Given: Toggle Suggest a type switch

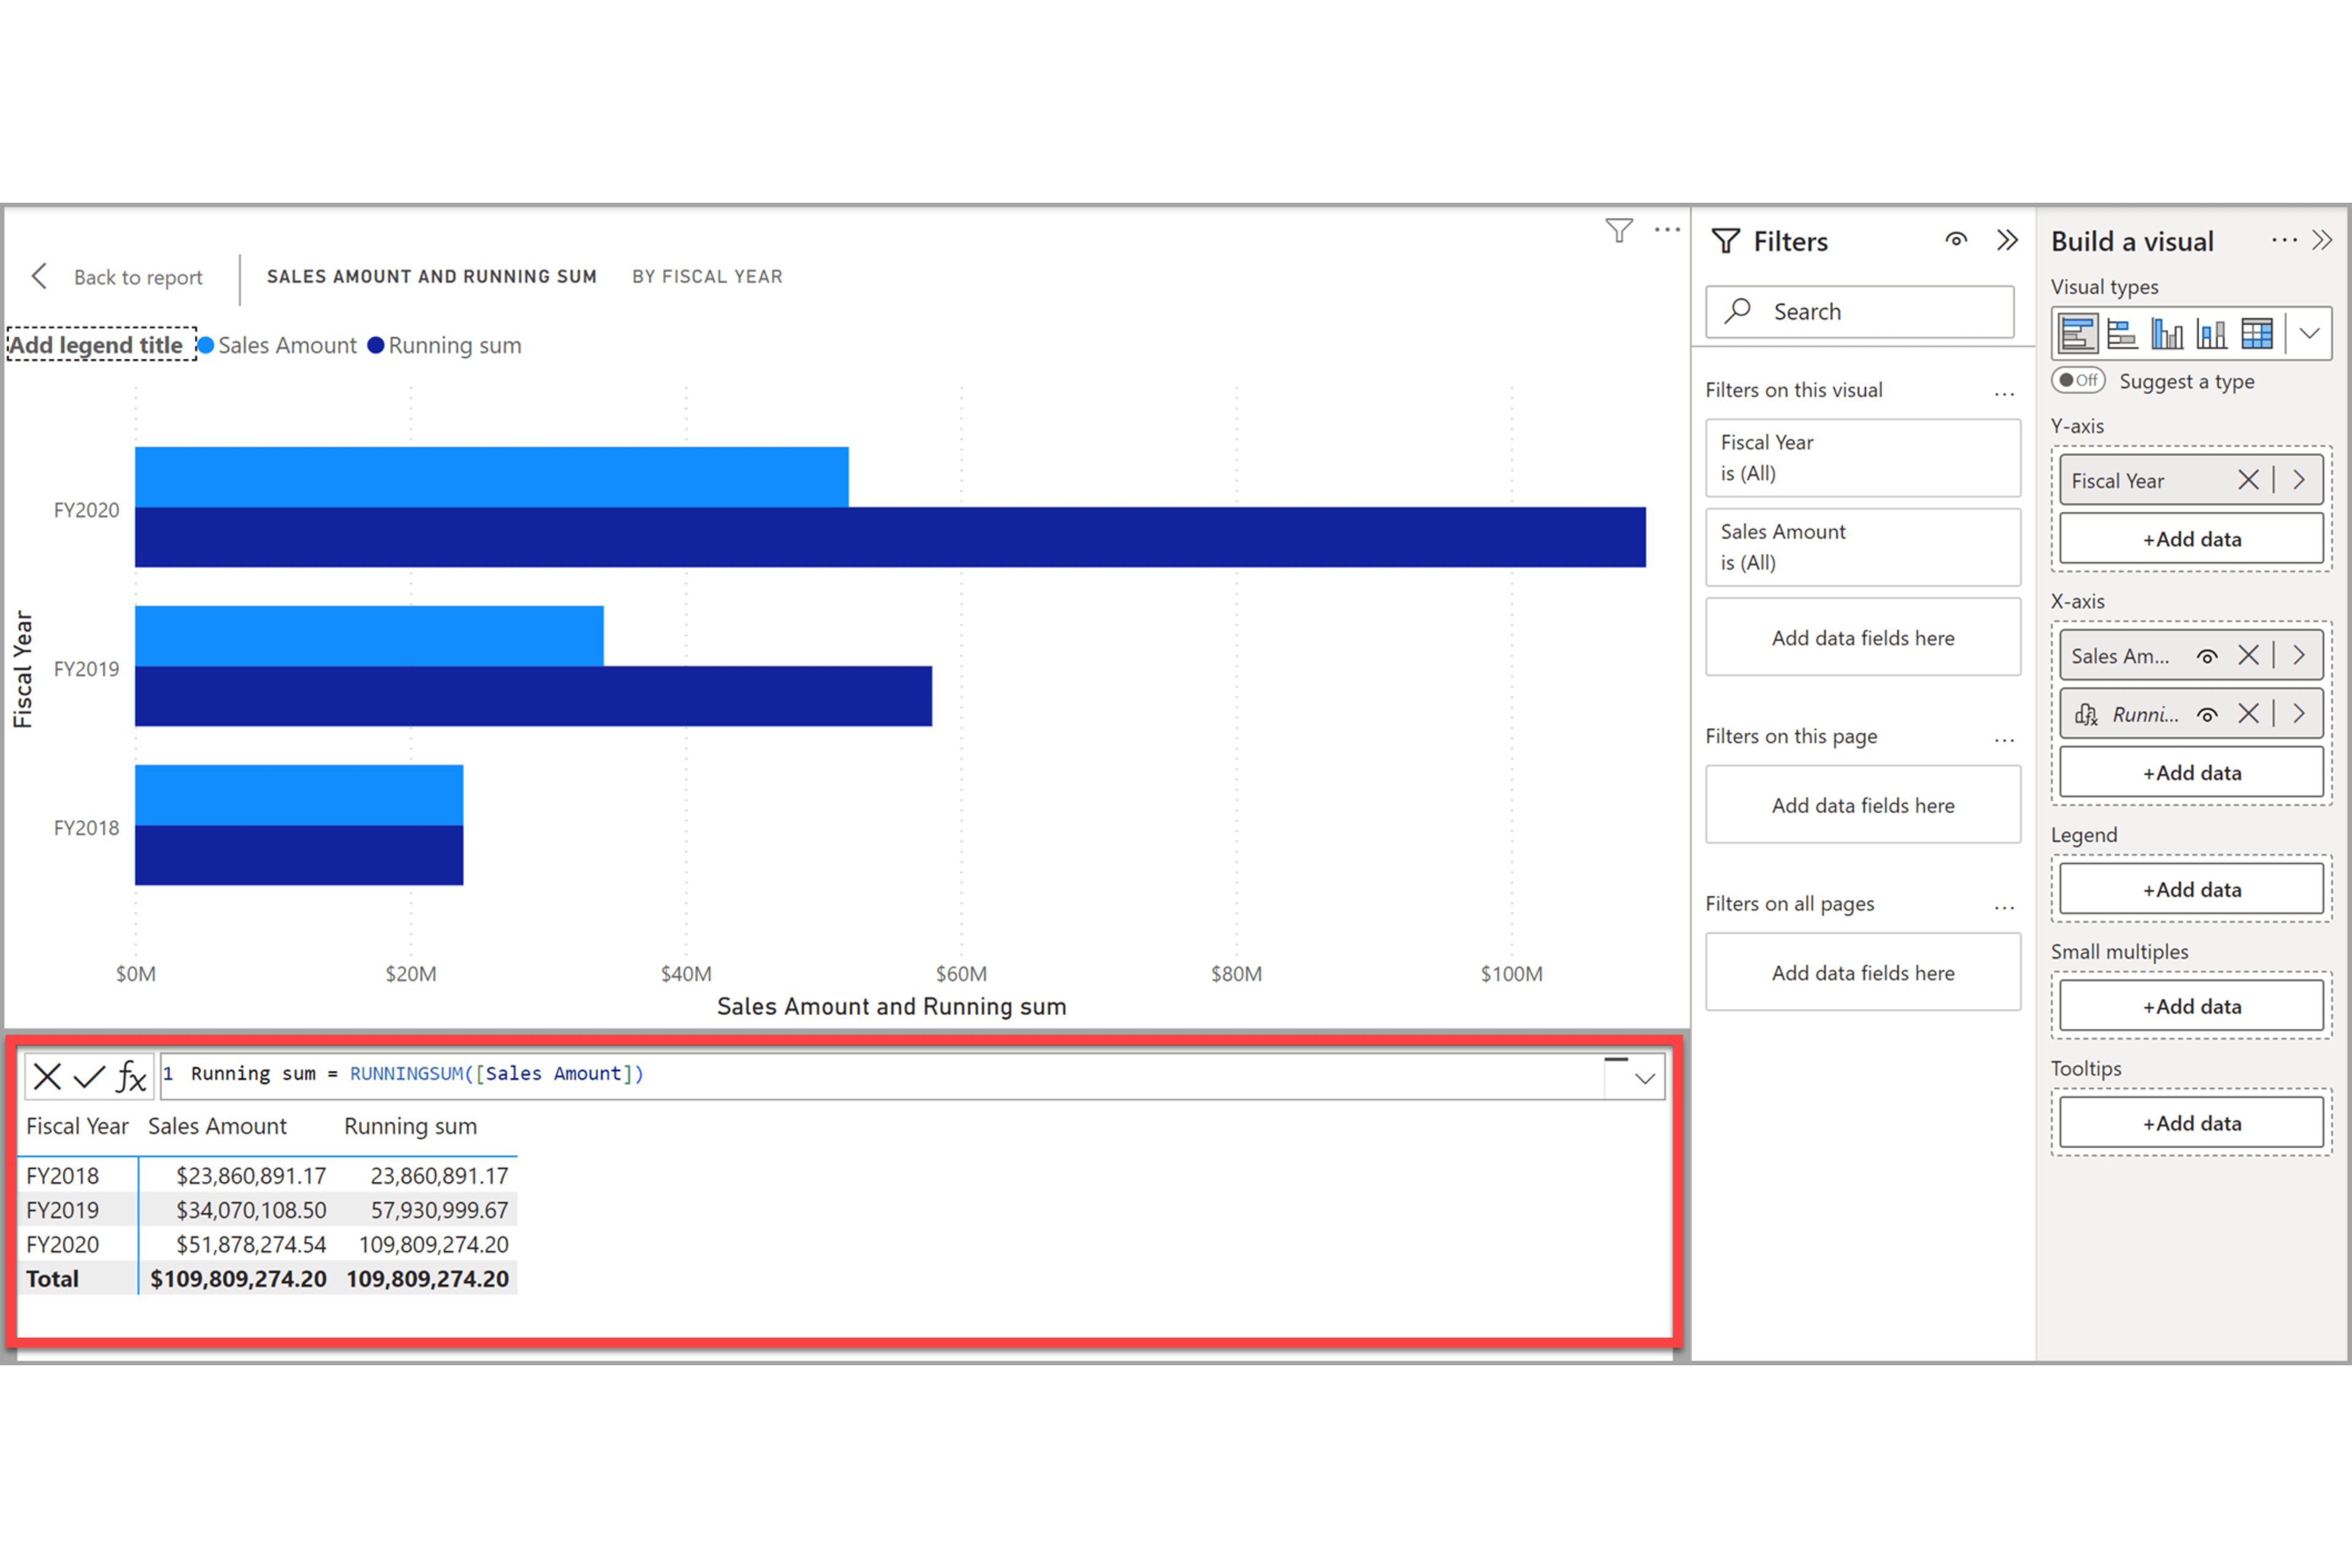Looking at the screenshot, I should [x=2078, y=380].
